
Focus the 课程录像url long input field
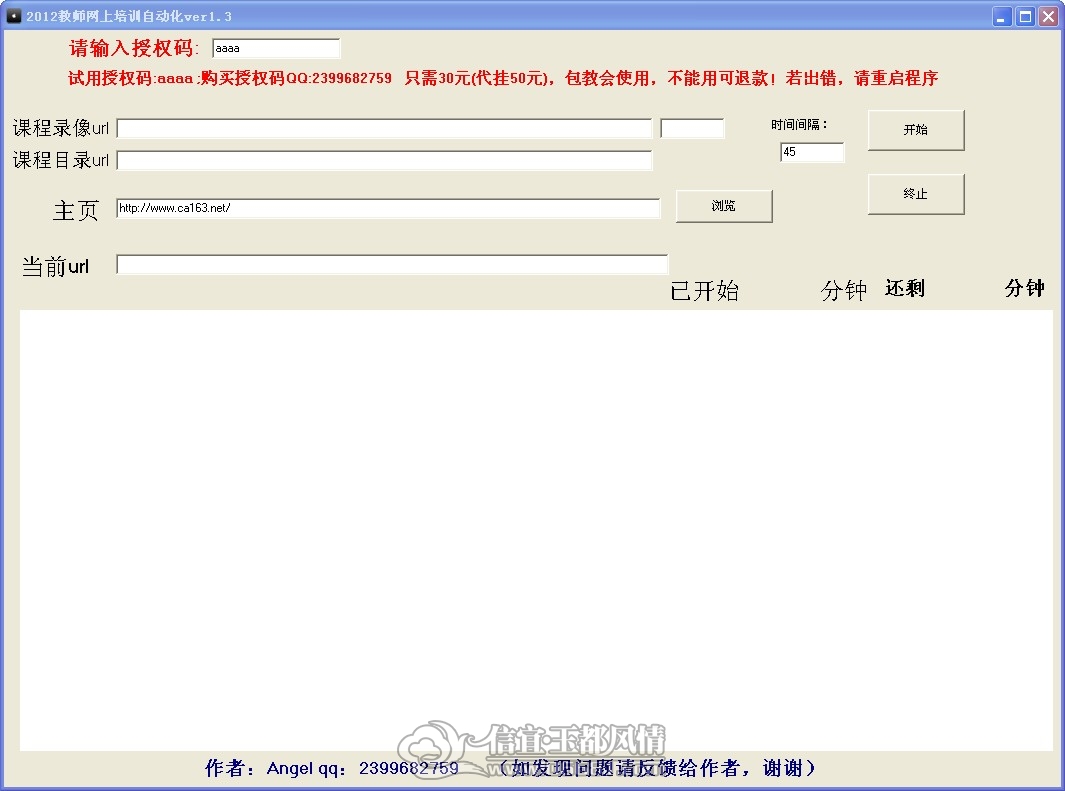pyautogui.click(x=384, y=128)
